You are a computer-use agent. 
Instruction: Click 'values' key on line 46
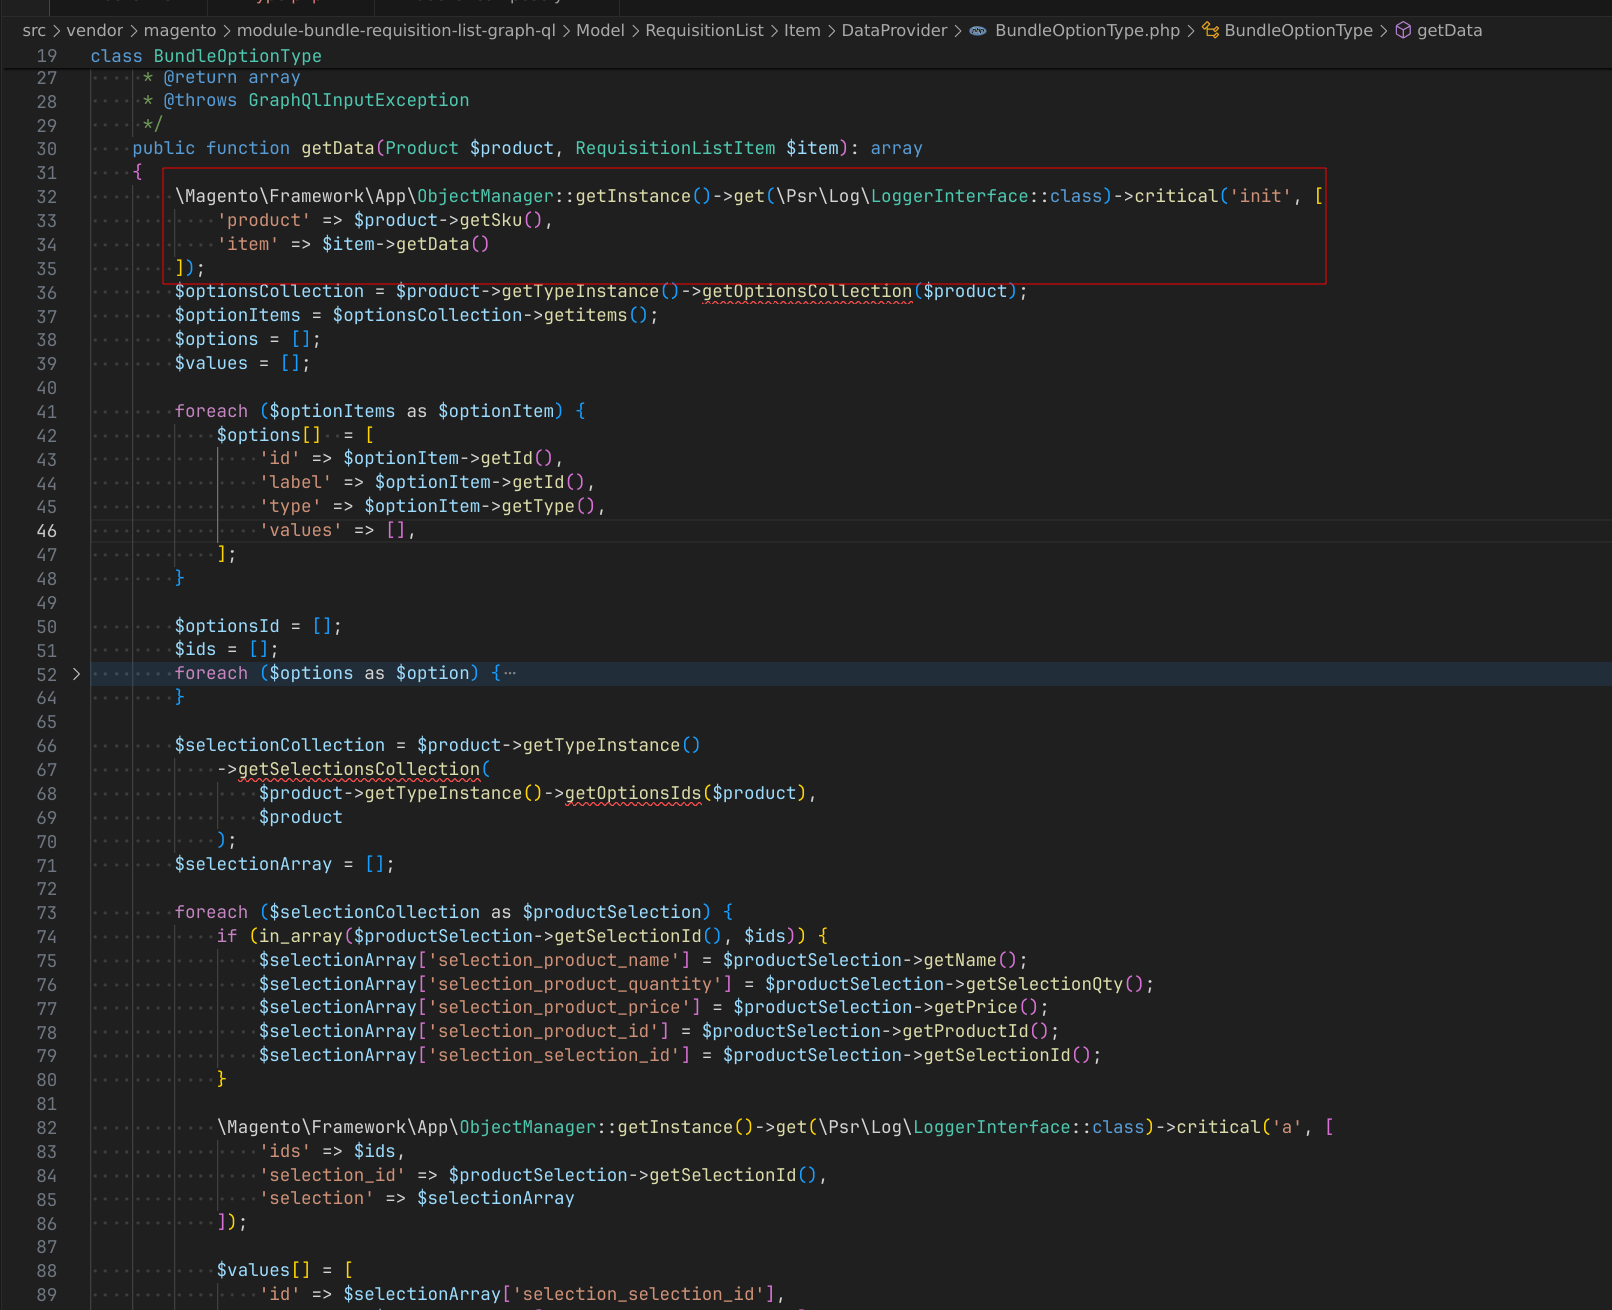pyautogui.click(x=301, y=530)
